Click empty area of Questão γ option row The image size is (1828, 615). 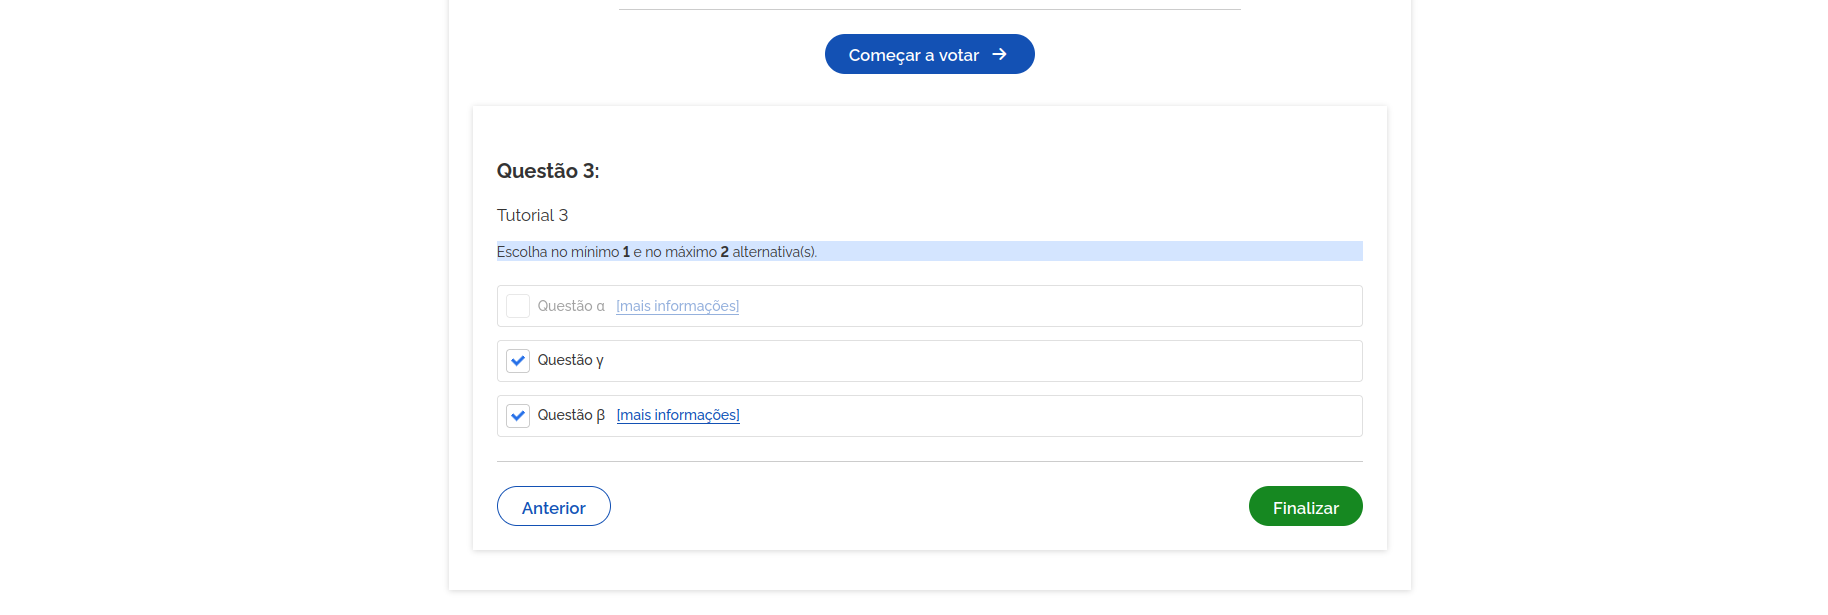click(980, 361)
